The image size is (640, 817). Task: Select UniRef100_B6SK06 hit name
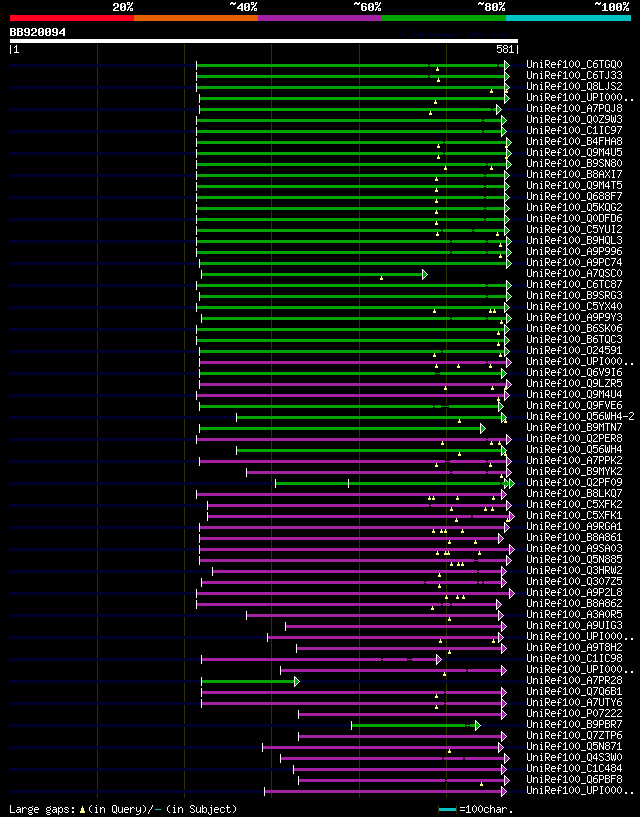[574, 328]
